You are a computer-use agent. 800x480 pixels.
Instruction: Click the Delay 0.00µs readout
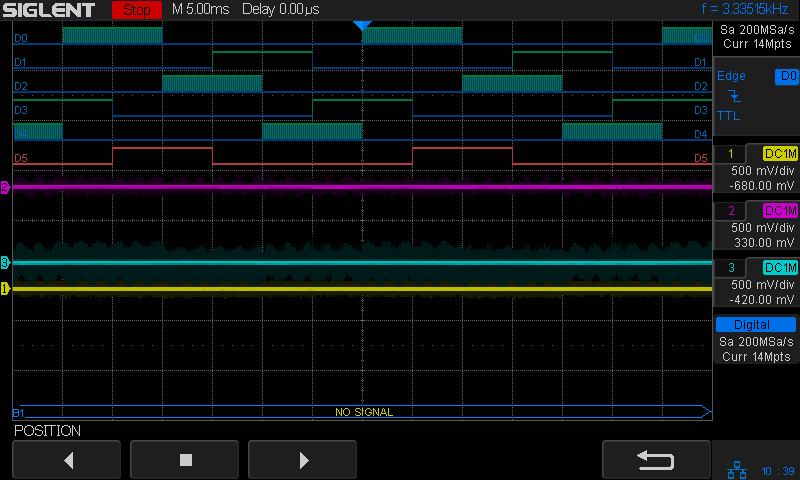click(281, 9)
